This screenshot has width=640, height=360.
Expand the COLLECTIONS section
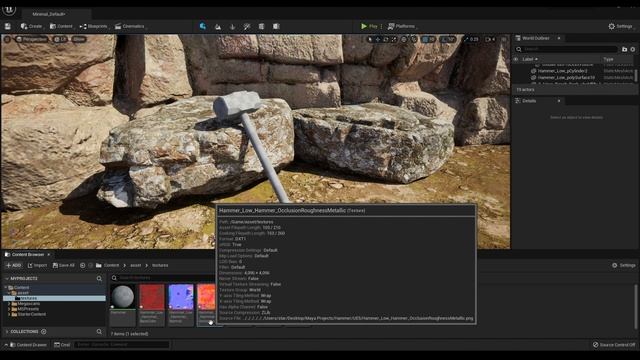(7, 331)
